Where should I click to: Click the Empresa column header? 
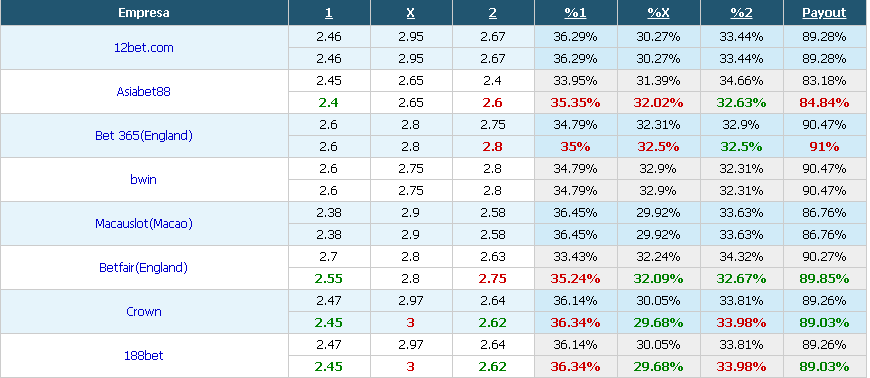(x=144, y=13)
